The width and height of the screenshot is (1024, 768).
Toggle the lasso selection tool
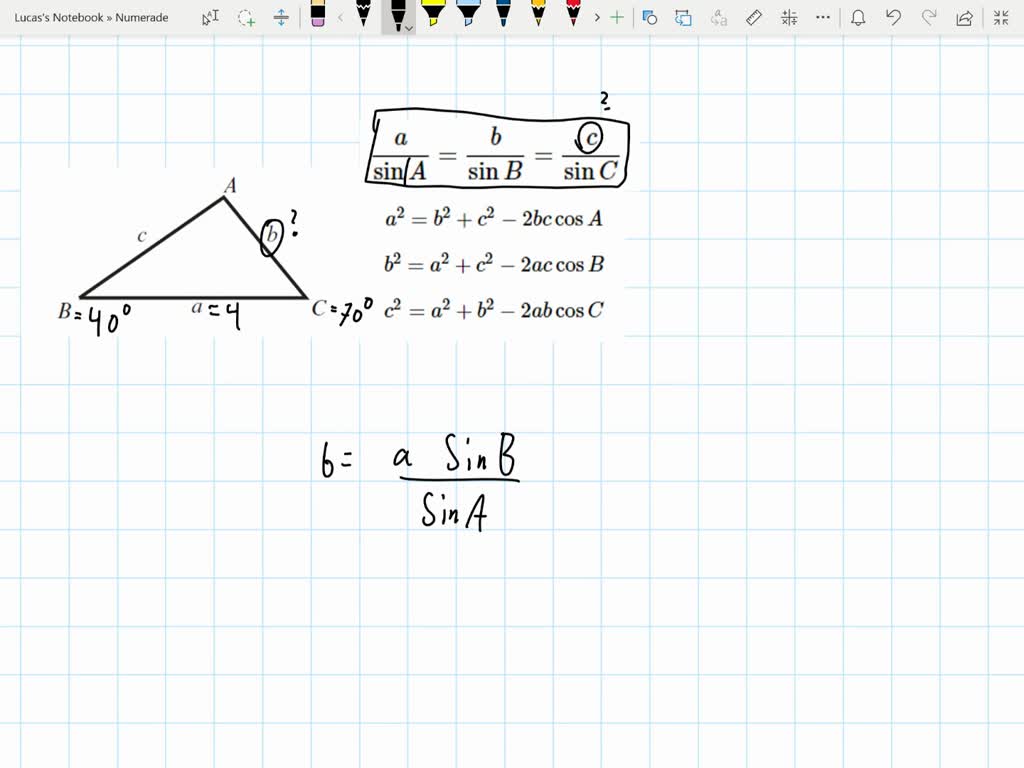coord(243,18)
